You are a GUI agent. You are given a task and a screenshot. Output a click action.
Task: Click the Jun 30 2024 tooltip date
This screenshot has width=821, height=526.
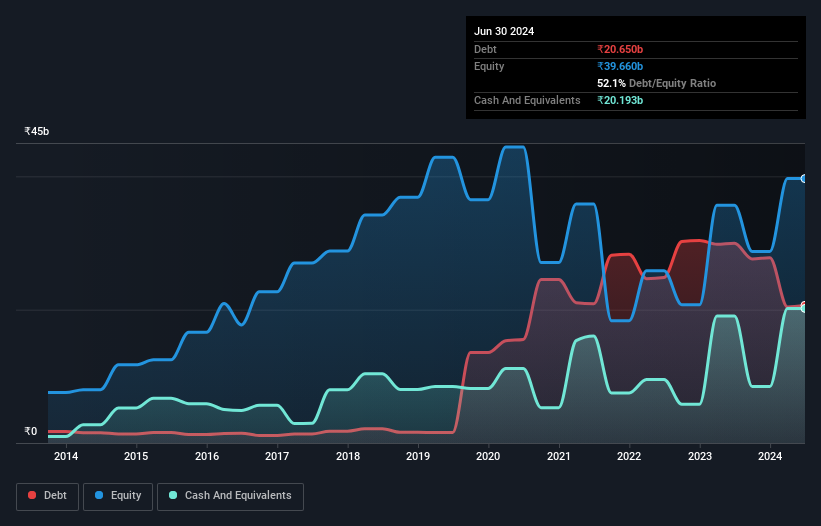pyautogui.click(x=504, y=31)
